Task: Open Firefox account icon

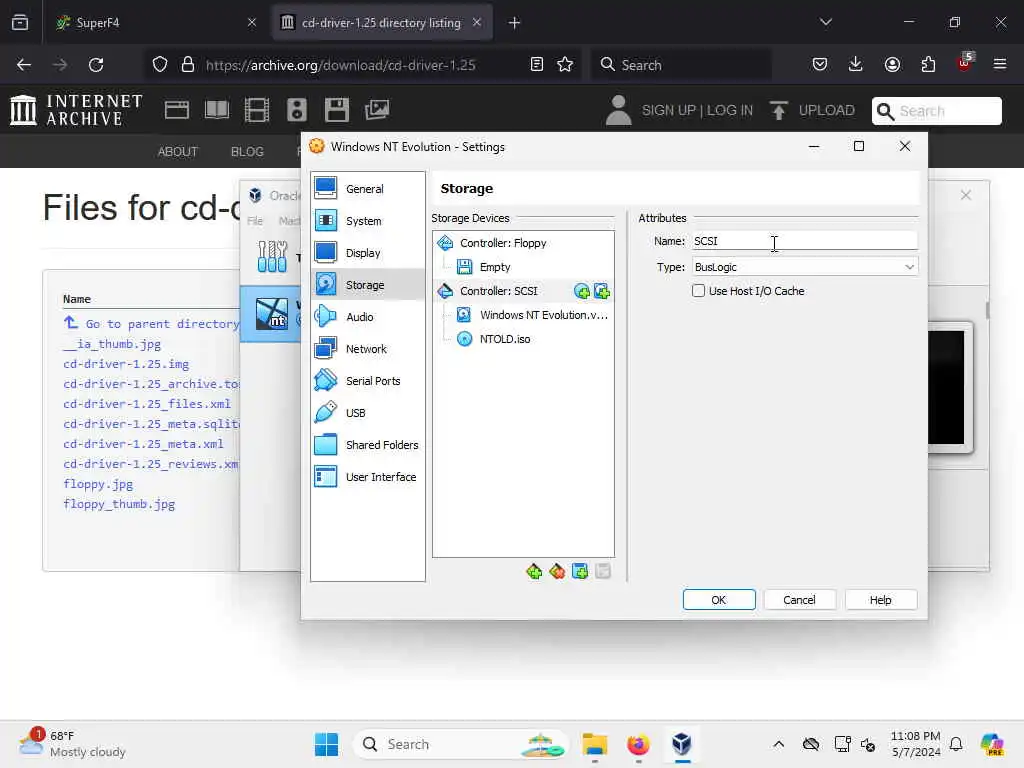Action: click(892, 64)
